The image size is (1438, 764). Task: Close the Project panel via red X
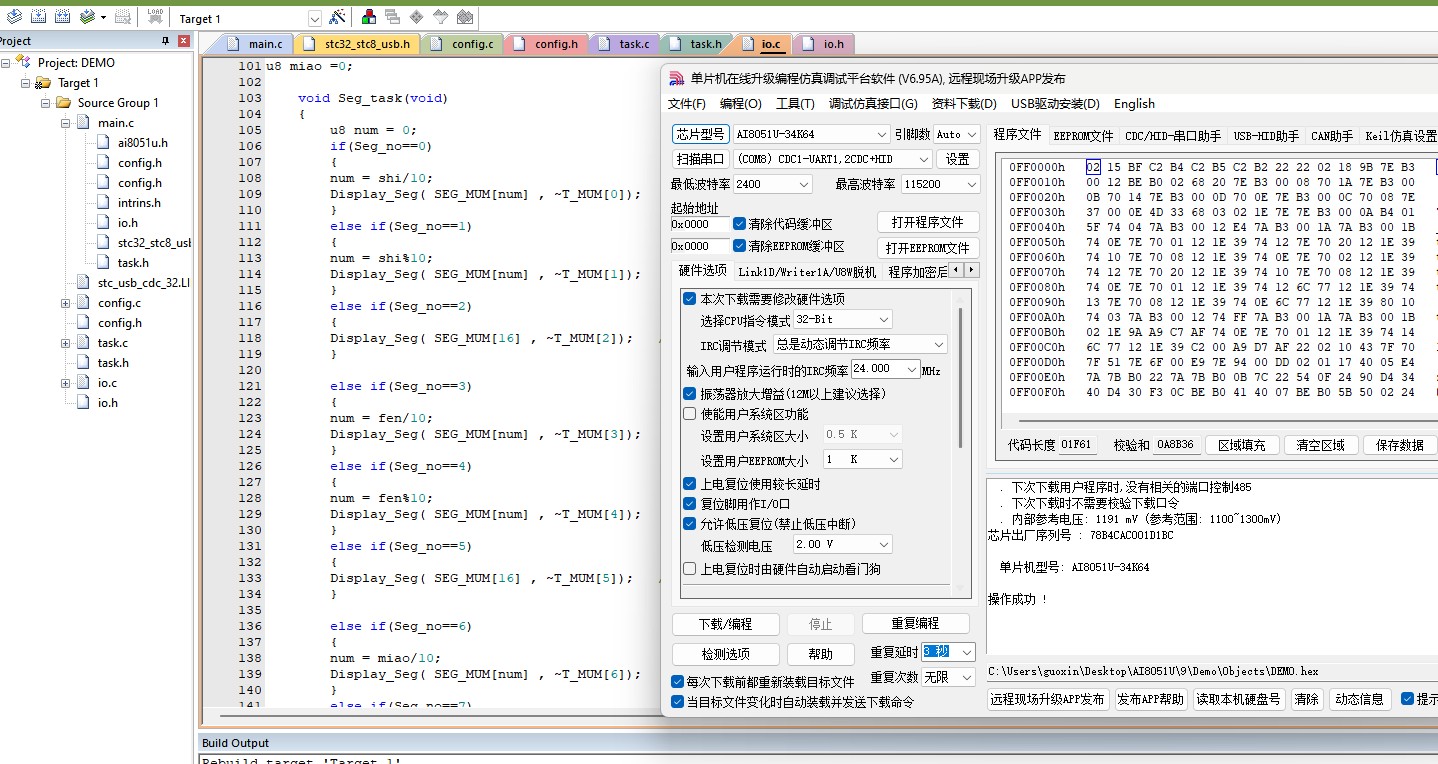tap(184, 41)
